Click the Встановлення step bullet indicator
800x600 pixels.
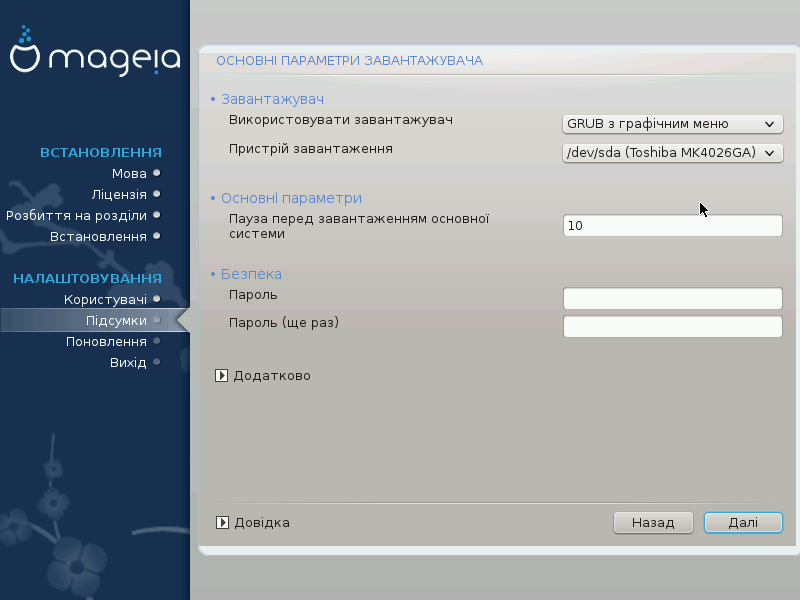157,236
